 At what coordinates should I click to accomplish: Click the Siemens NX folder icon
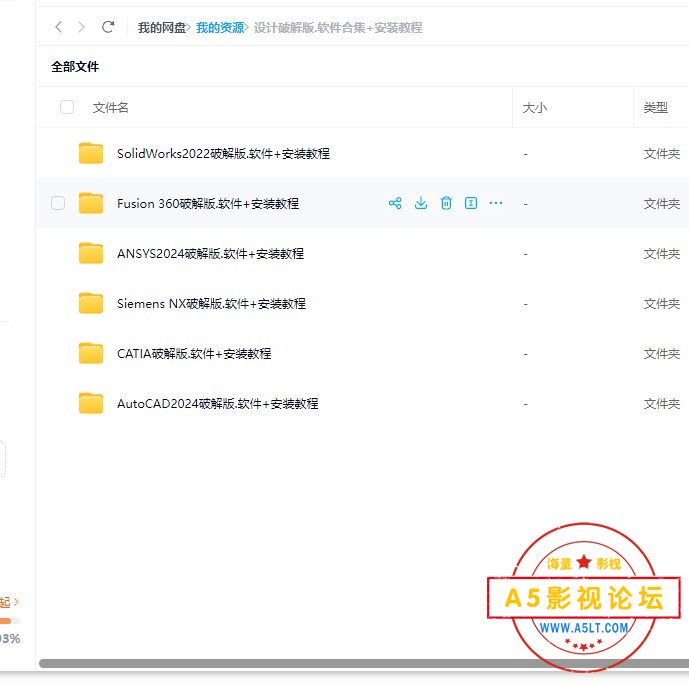pyautogui.click(x=91, y=303)
